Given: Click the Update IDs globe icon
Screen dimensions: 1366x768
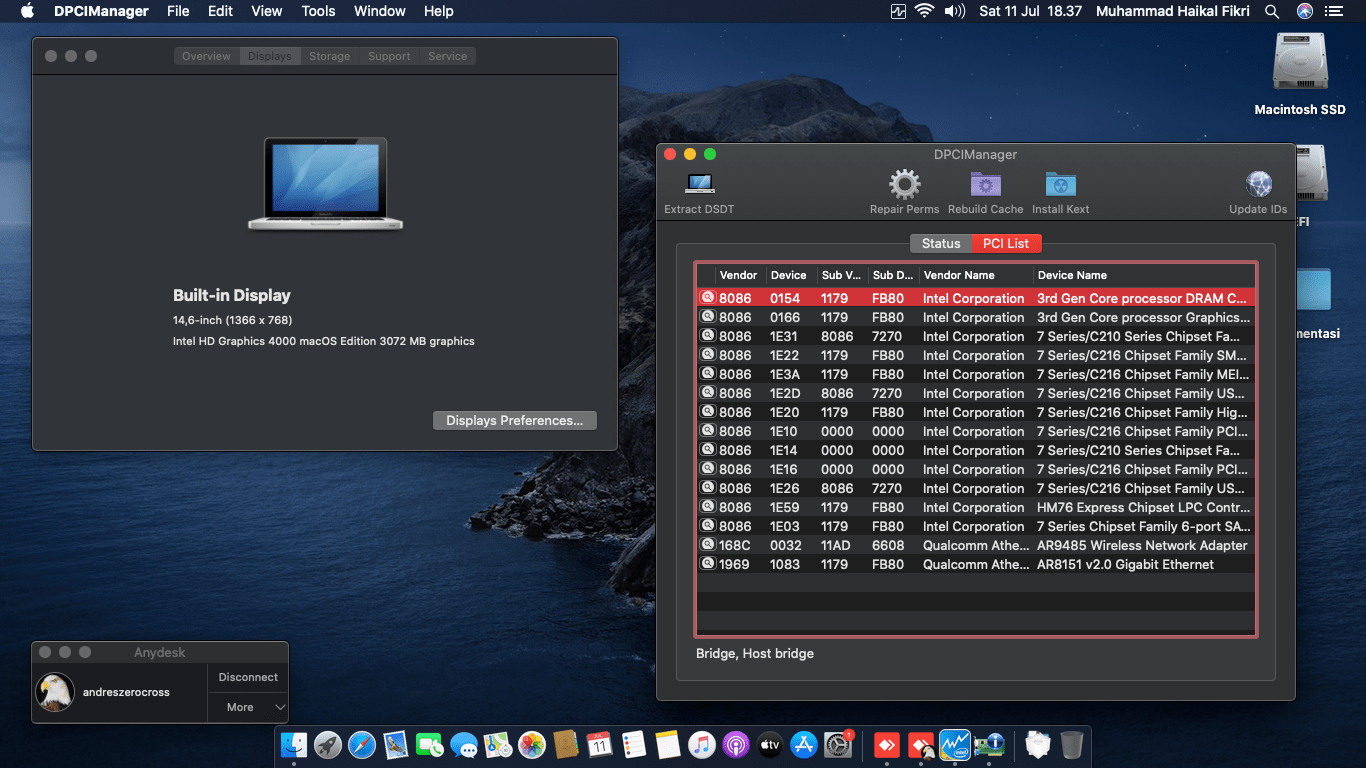Looking at the screenshot, I should (1258, 185).
